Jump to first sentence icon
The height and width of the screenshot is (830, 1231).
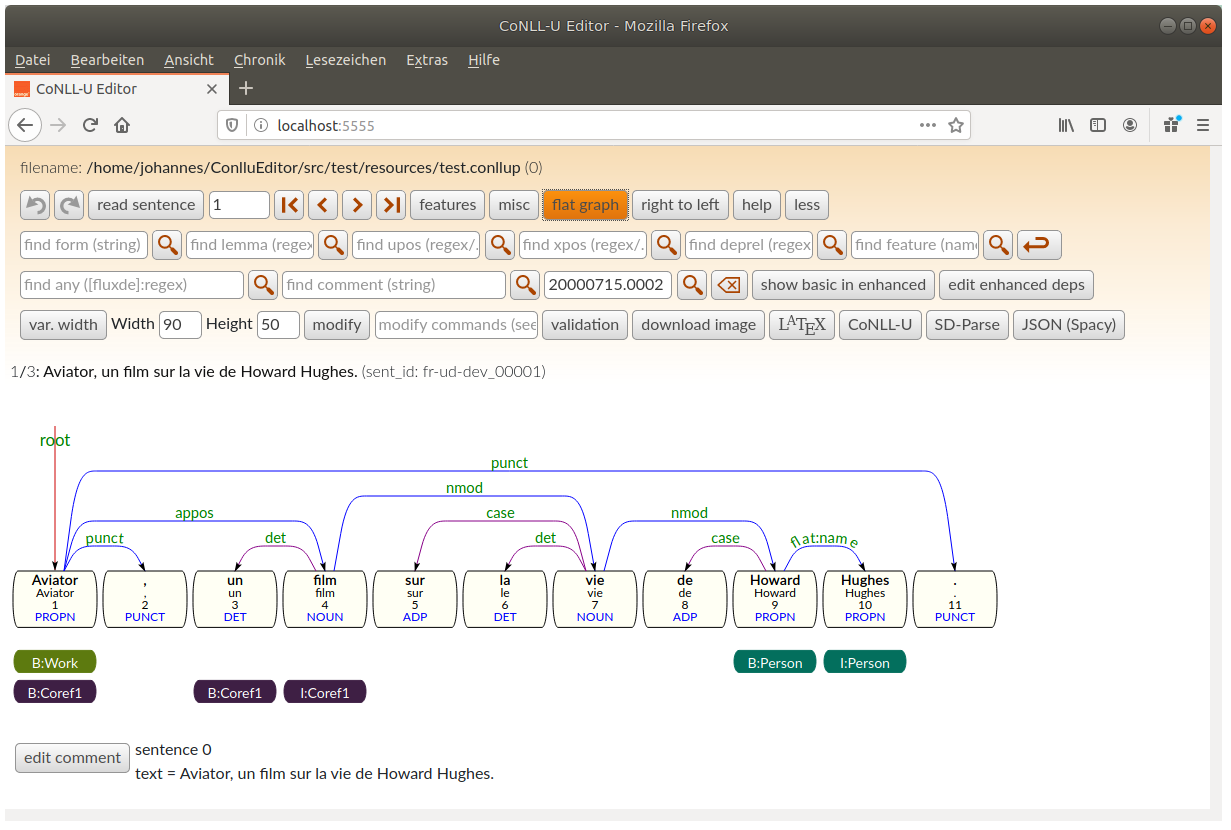point(289,205)
